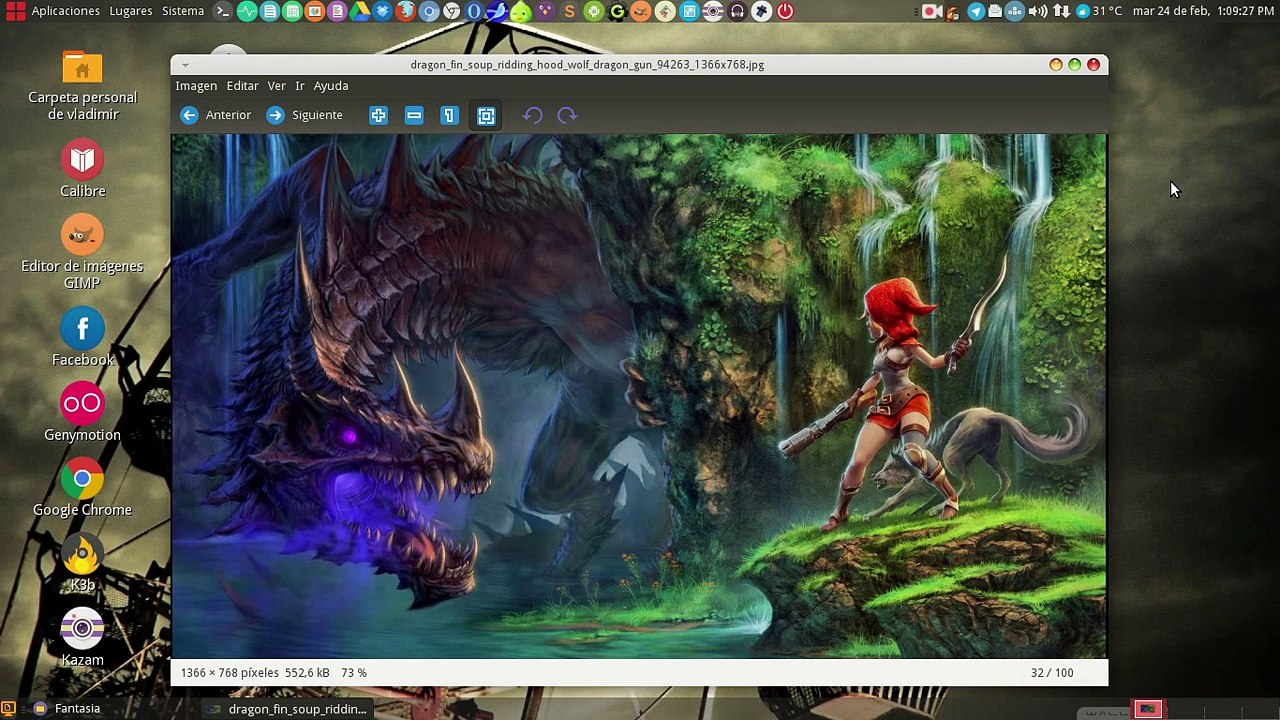Open window menu arrow in title bar
Screen dimensions: 1280x720
pyautogui.click(x=185, y=65)
